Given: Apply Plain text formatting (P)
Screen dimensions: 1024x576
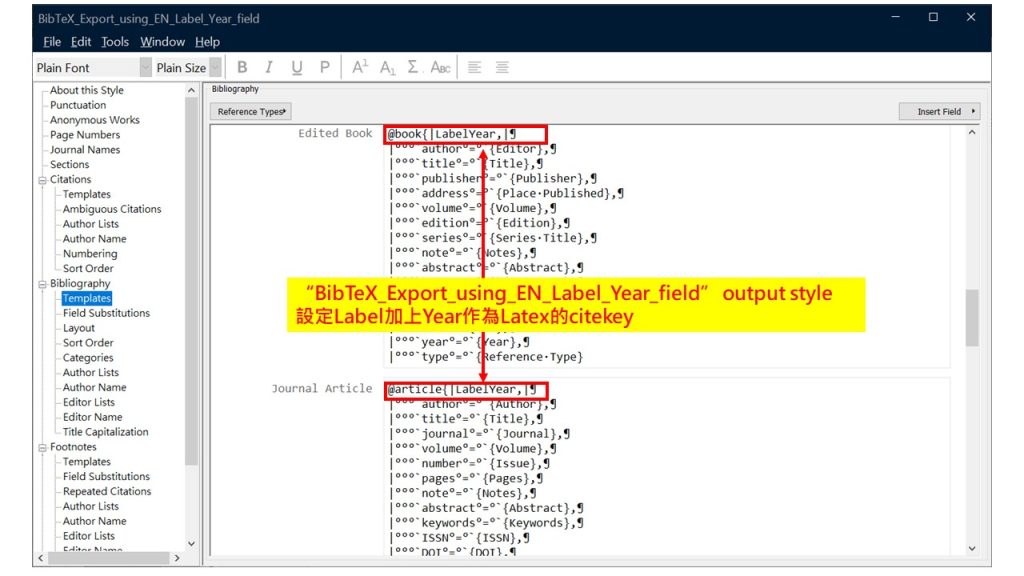Looking at the screenshot, I should point(325,67).
